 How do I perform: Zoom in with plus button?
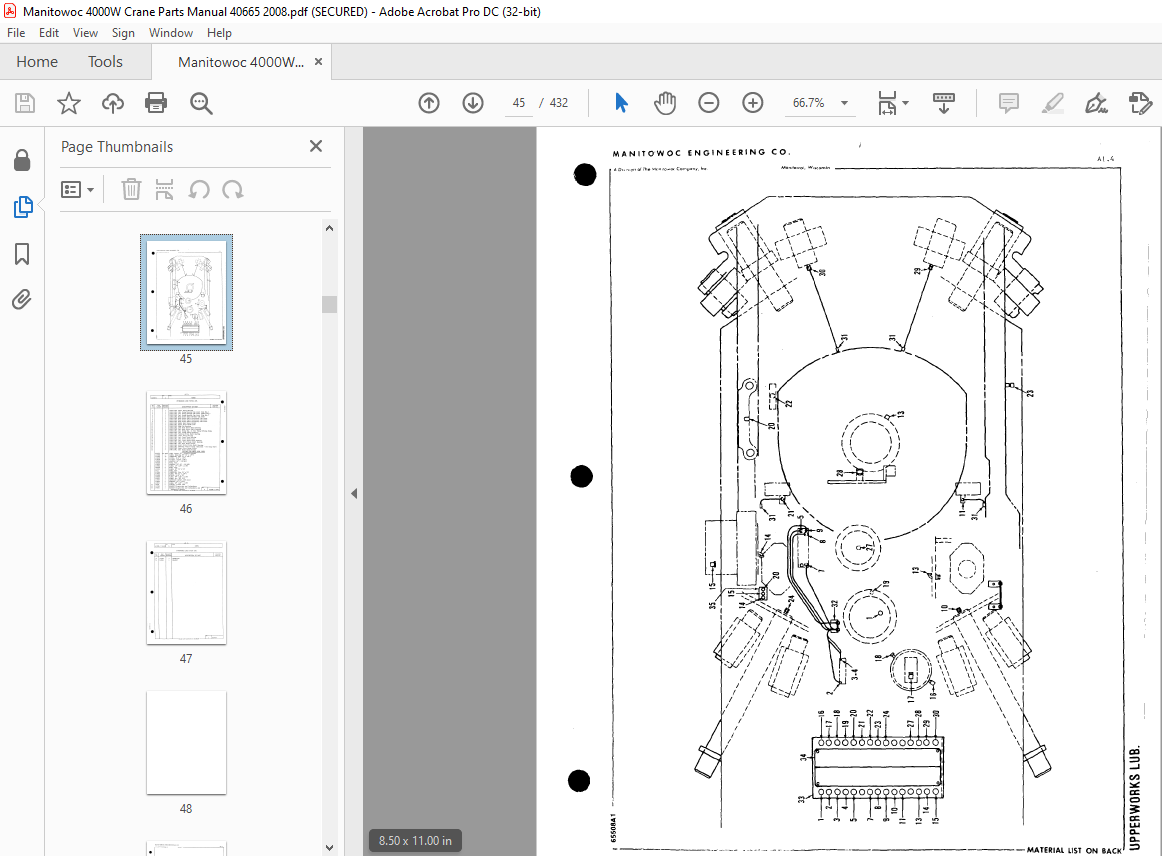click(x=752, y=103)
